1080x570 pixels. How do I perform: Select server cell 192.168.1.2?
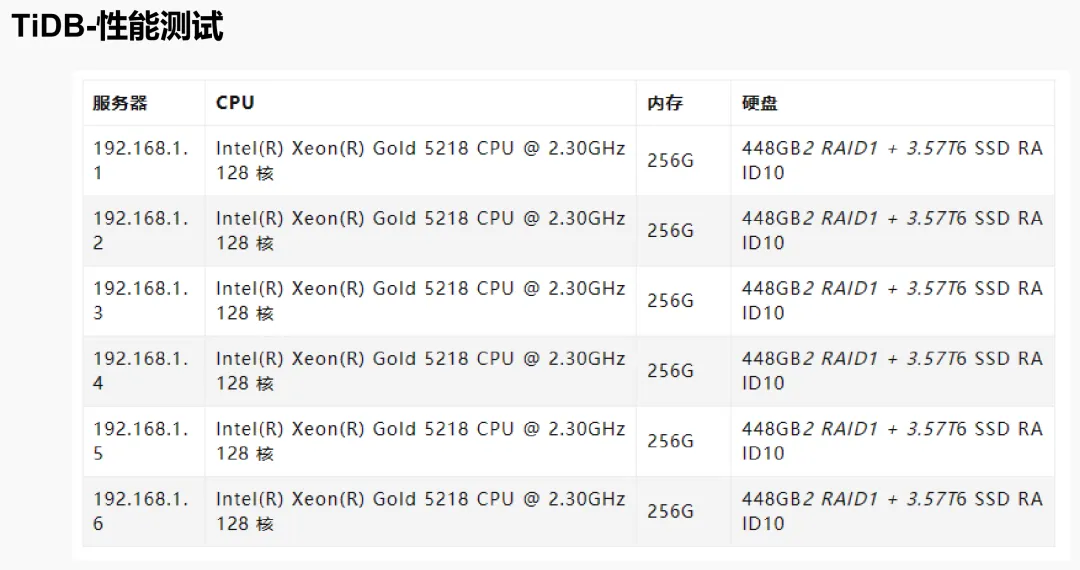click(144, 231)
